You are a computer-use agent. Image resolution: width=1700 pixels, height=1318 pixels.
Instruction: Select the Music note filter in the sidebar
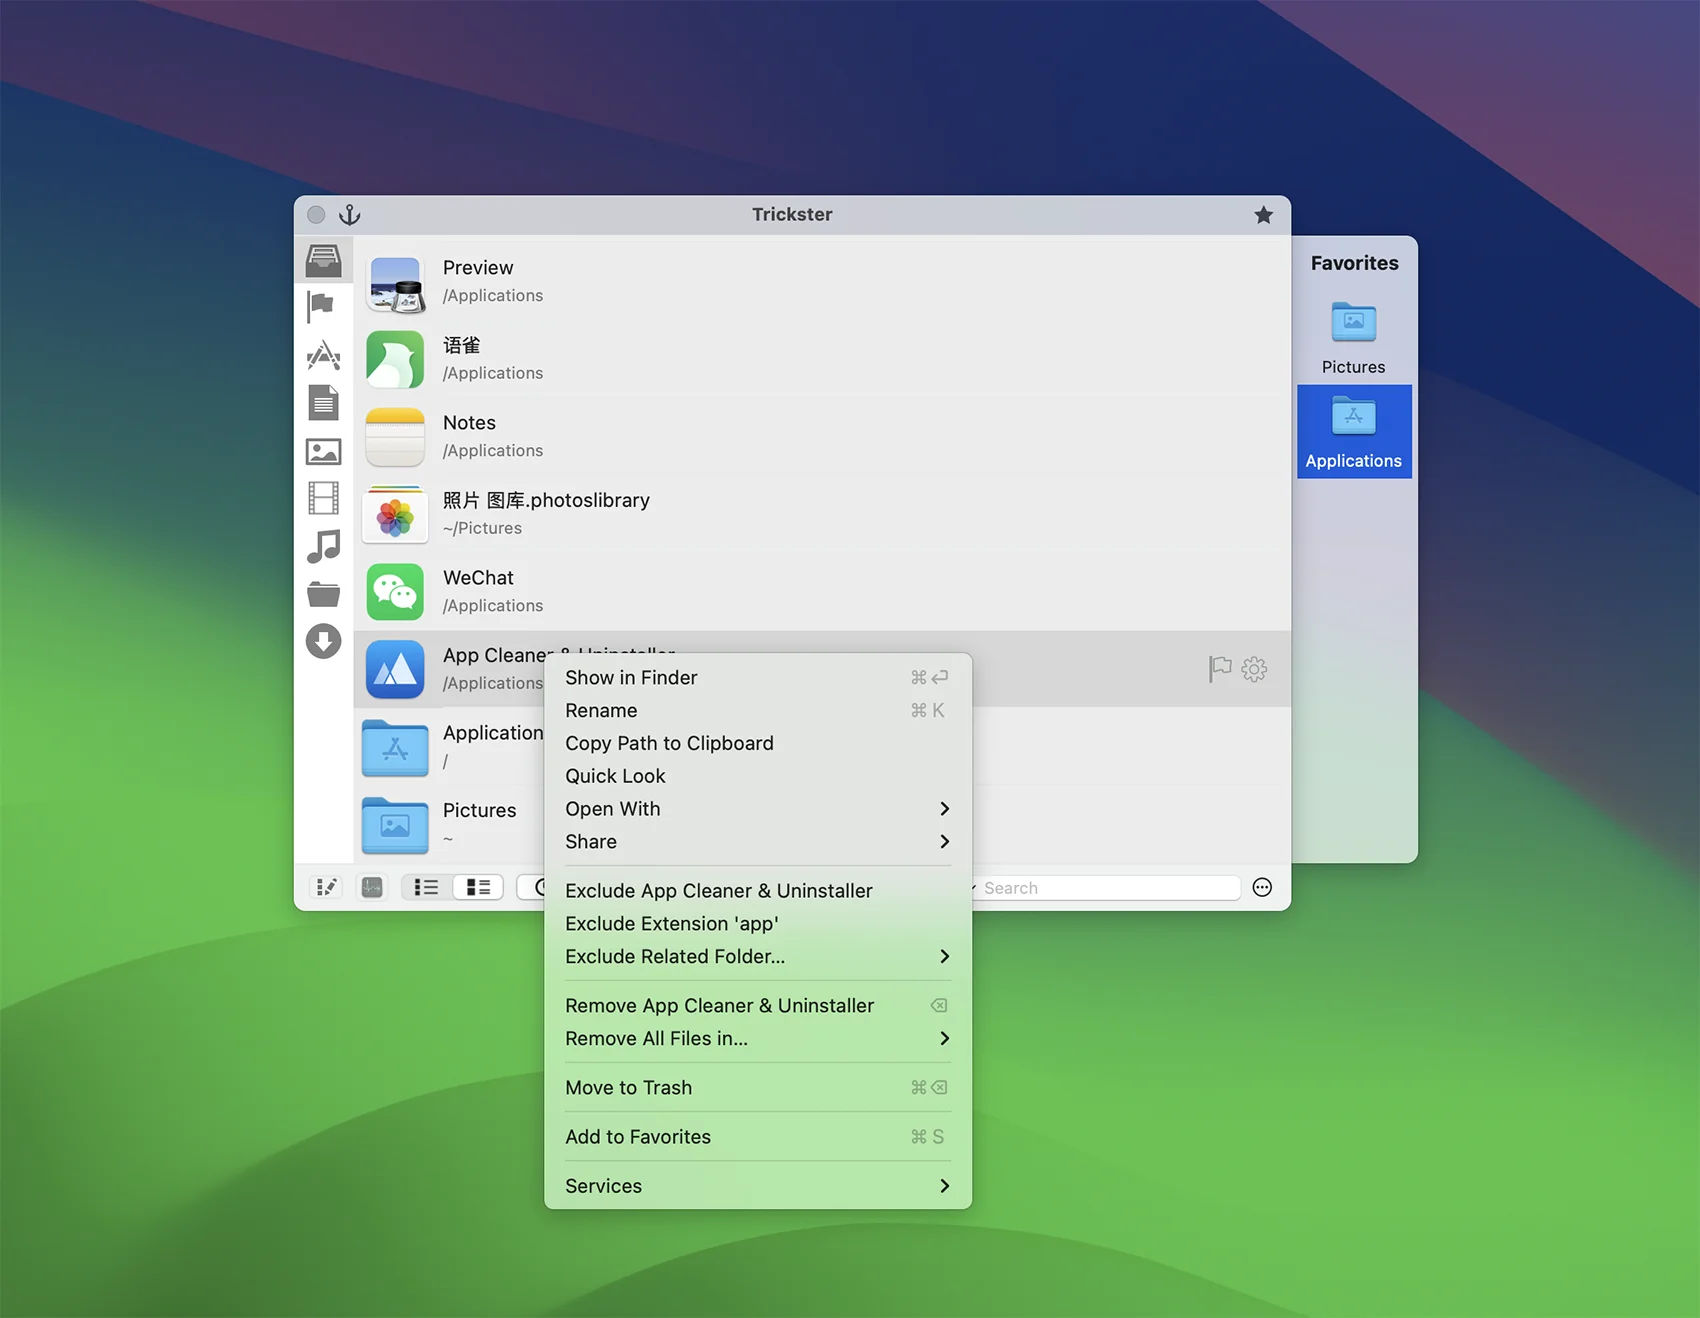coord(323,546)
